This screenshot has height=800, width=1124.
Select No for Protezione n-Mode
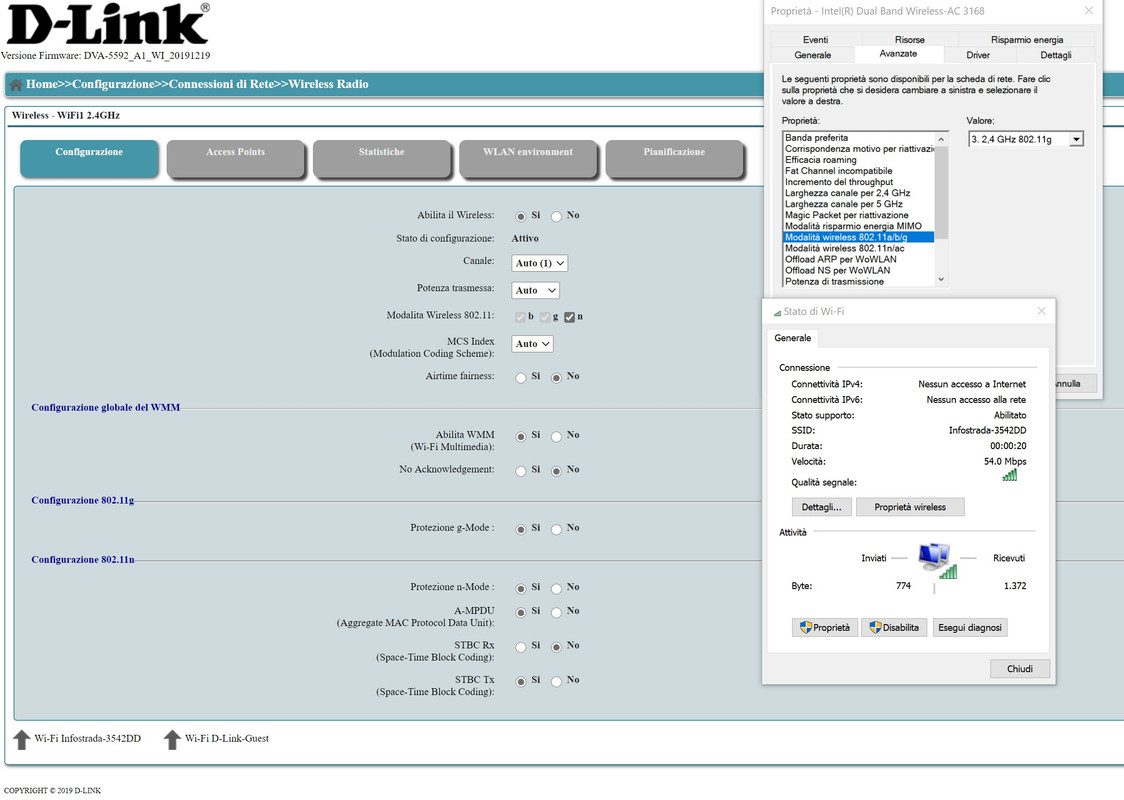pos(556,589)
